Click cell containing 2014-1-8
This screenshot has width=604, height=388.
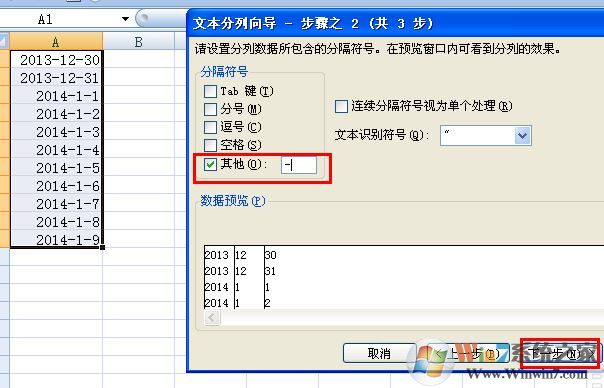click(57, 222)
